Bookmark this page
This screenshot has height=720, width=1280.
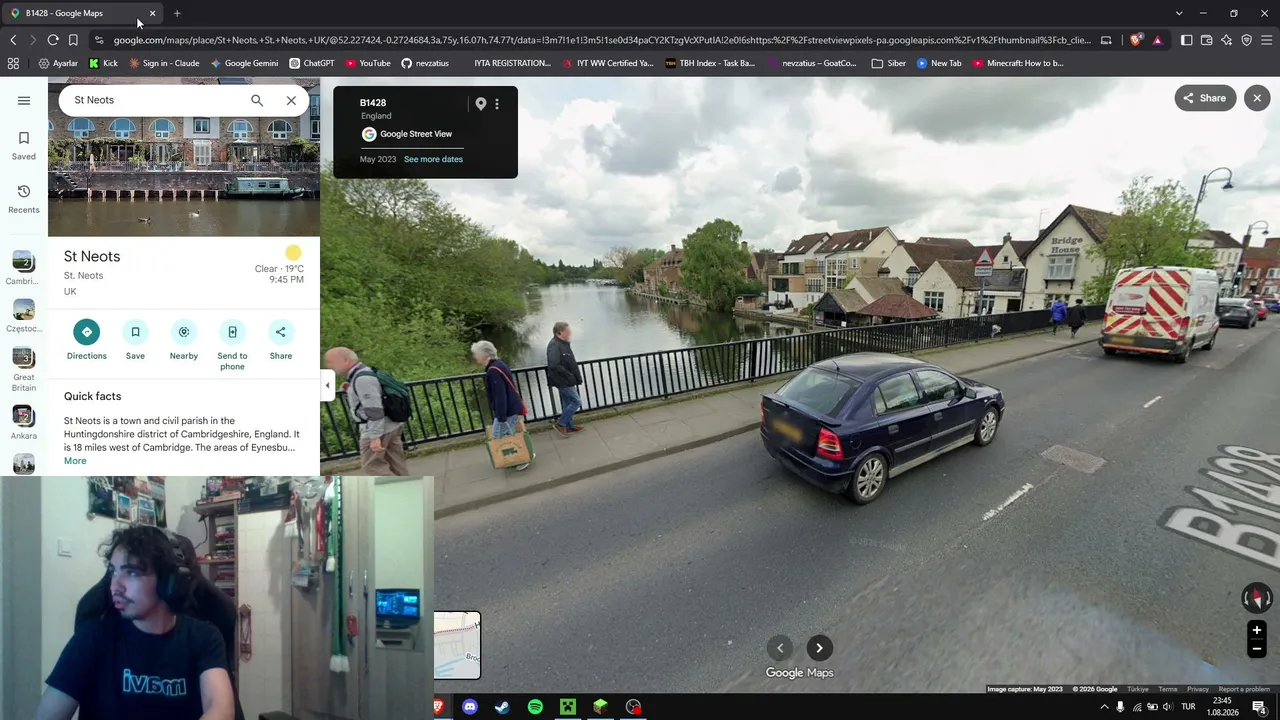[x=73, y=40]
